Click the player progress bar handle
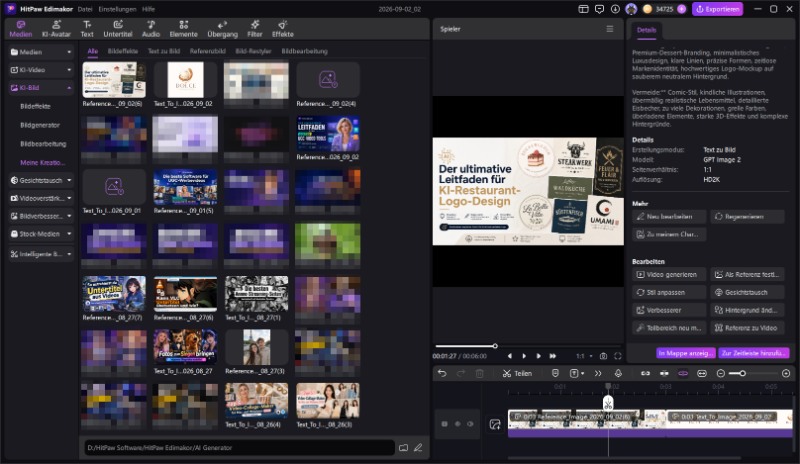Image resolution: width=800 pixels, height=464 pixels. 495,346
